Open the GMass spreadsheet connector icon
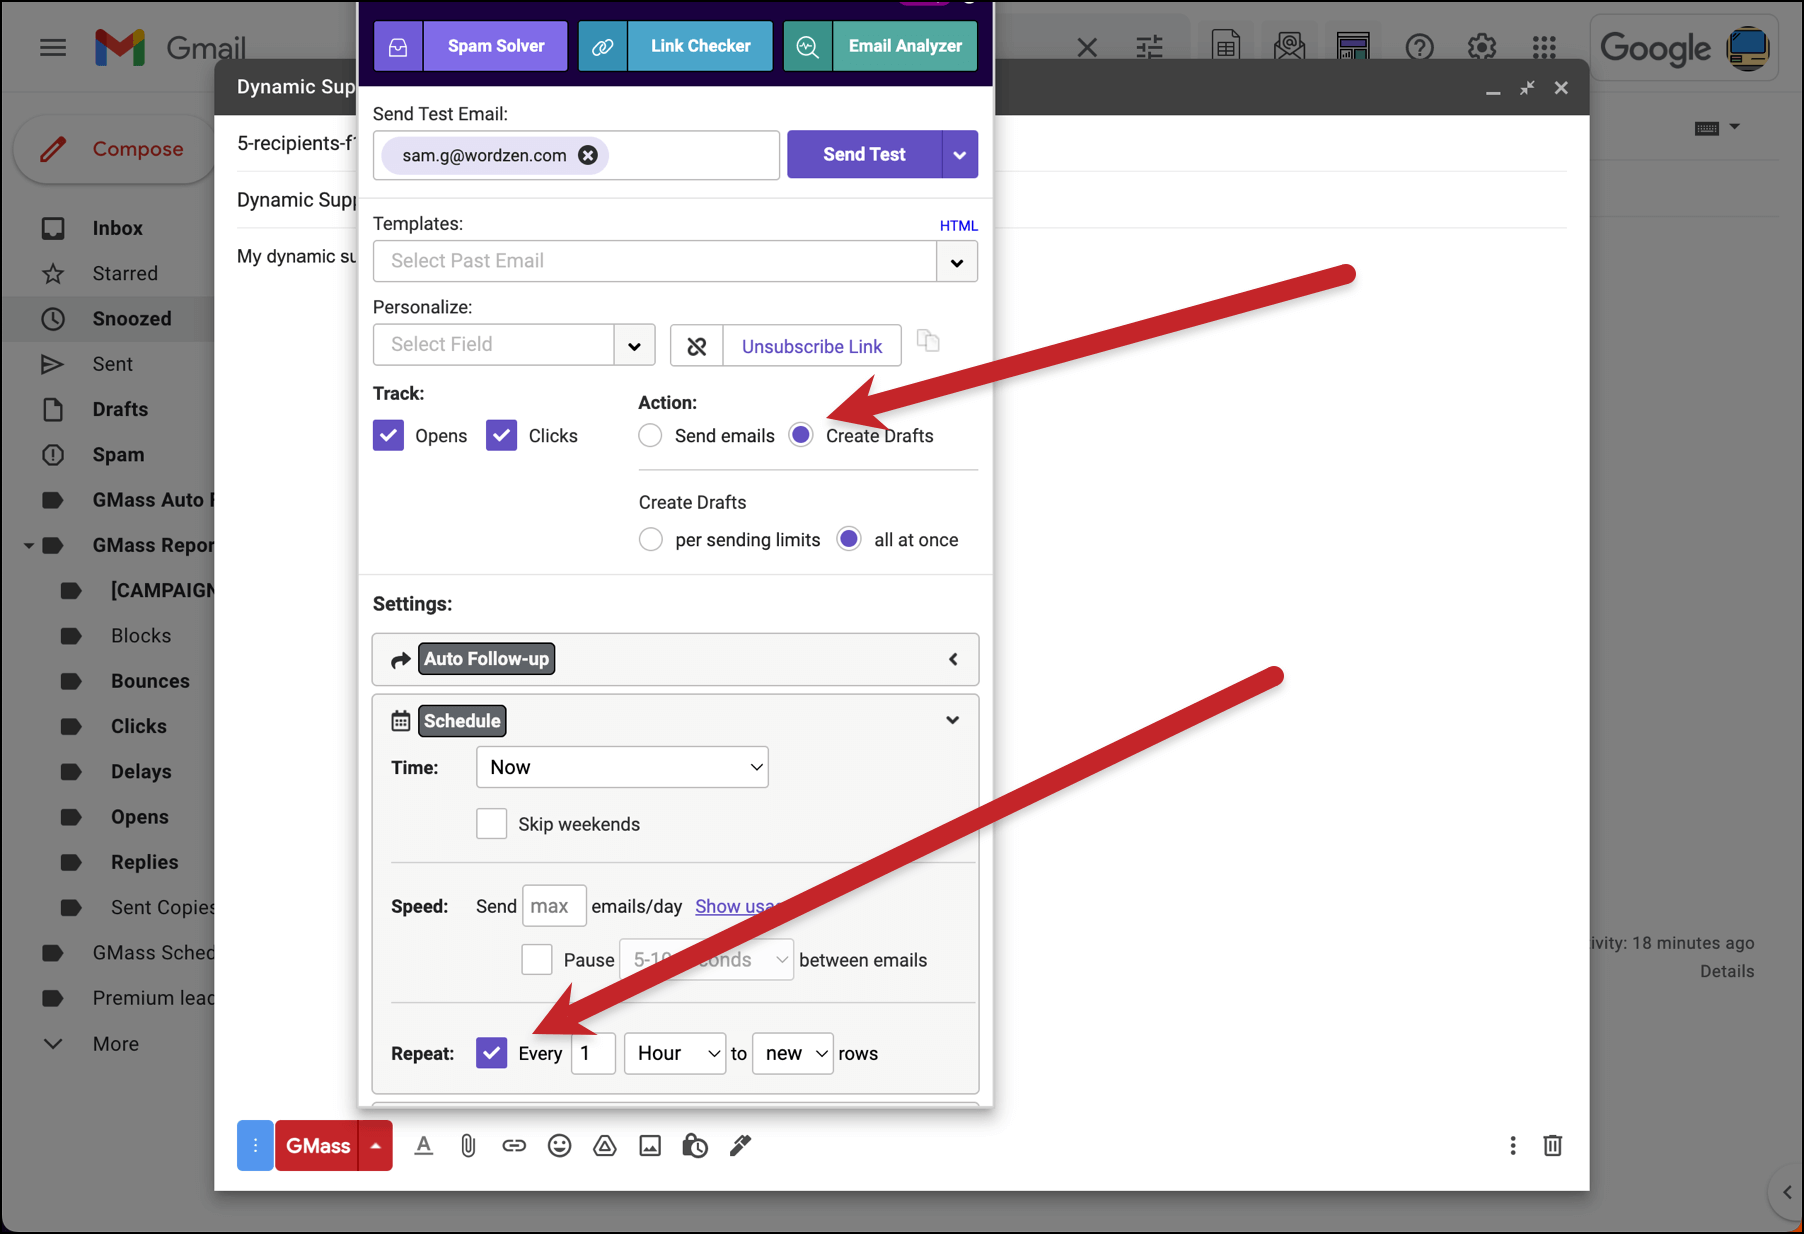This screenshot has width=1804, height=1234. point(1226,47)
